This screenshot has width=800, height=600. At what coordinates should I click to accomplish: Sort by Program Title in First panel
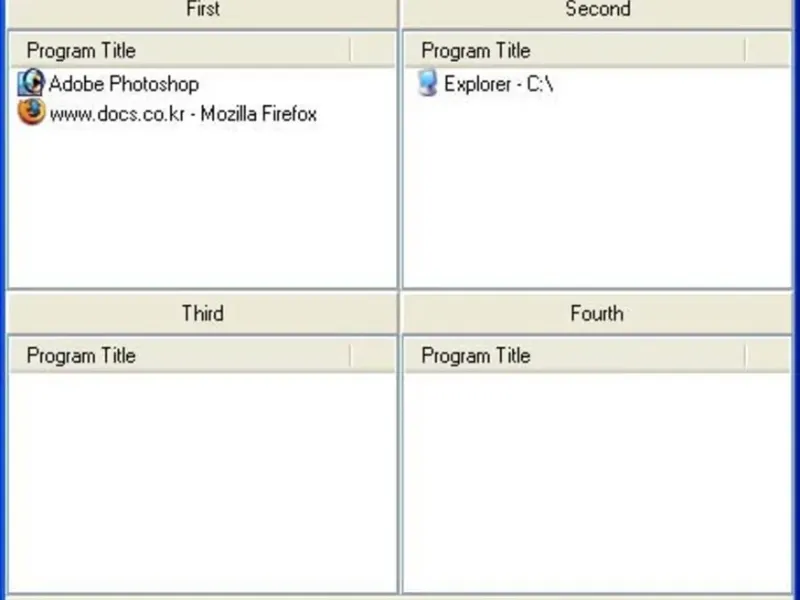point(180,50)
